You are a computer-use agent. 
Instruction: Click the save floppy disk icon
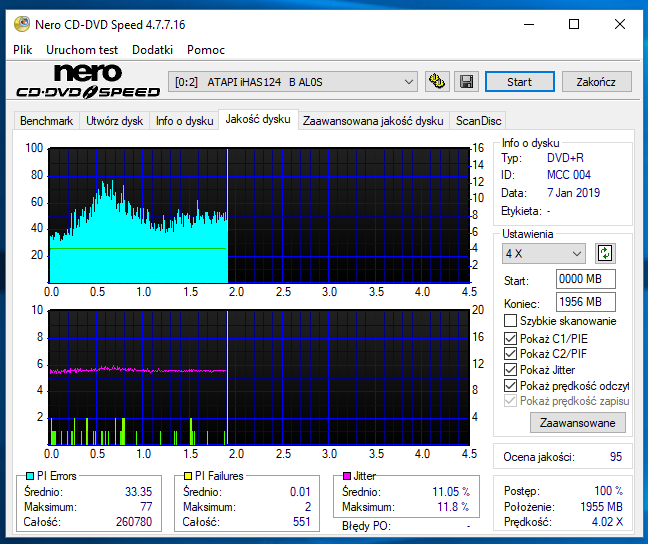coord(466,81)
